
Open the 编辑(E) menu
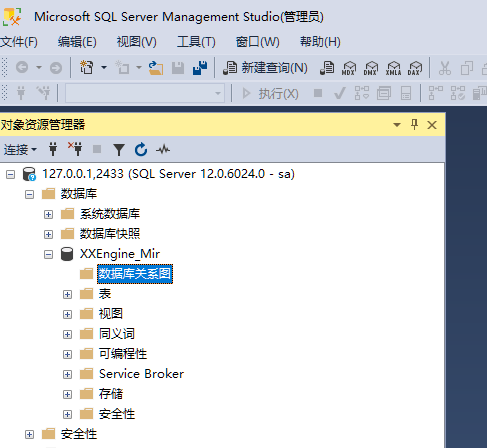click(x=77, y=42)
